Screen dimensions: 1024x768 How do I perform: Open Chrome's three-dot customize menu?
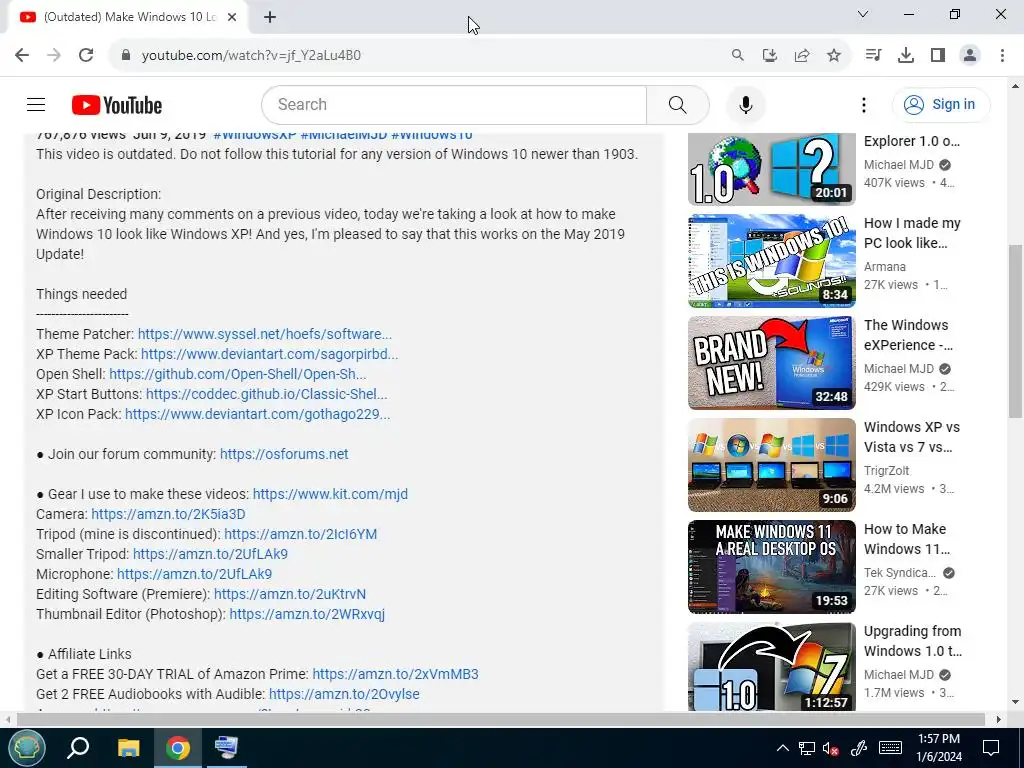tap(1002, 55)
